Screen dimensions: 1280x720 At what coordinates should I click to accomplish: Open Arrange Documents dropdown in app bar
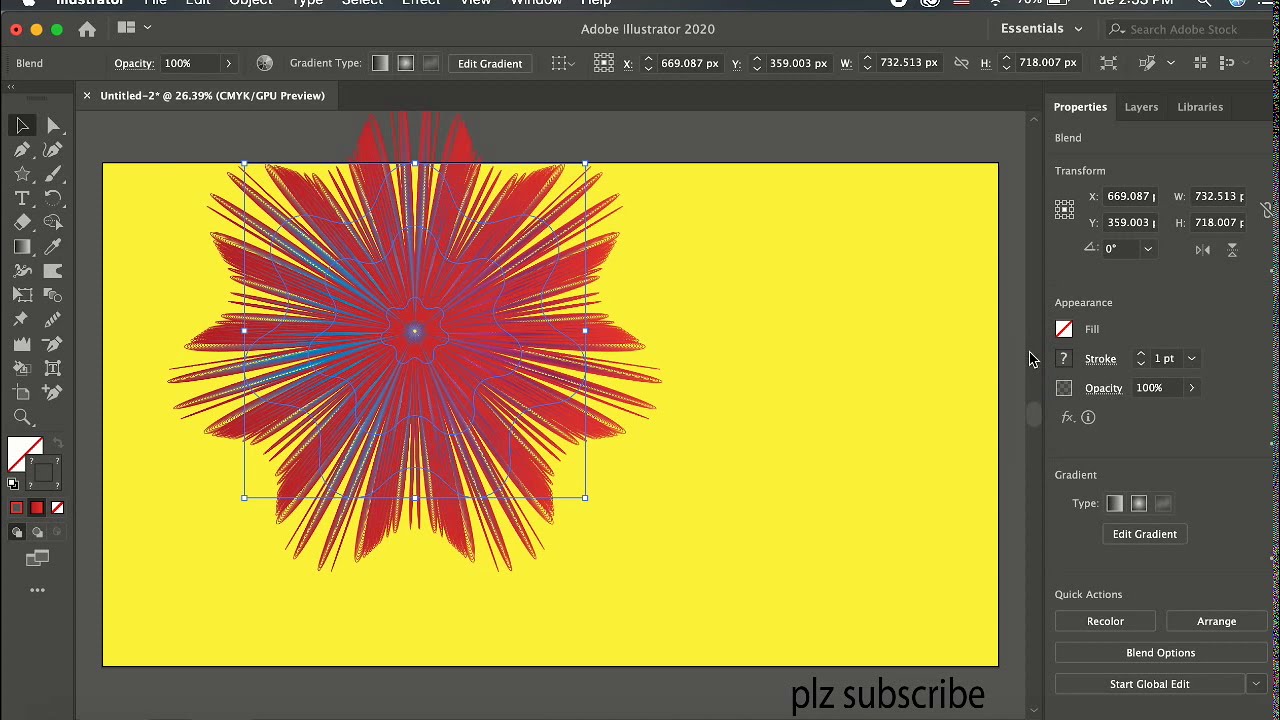pyautogui.click(x=133, y=29)
